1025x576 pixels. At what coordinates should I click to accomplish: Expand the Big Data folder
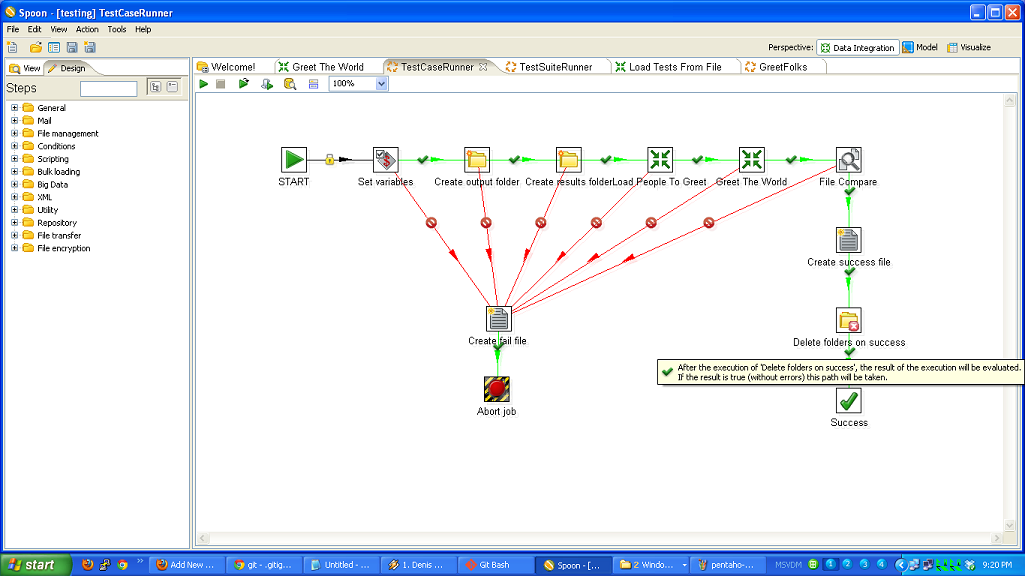[x=14, y=184]
